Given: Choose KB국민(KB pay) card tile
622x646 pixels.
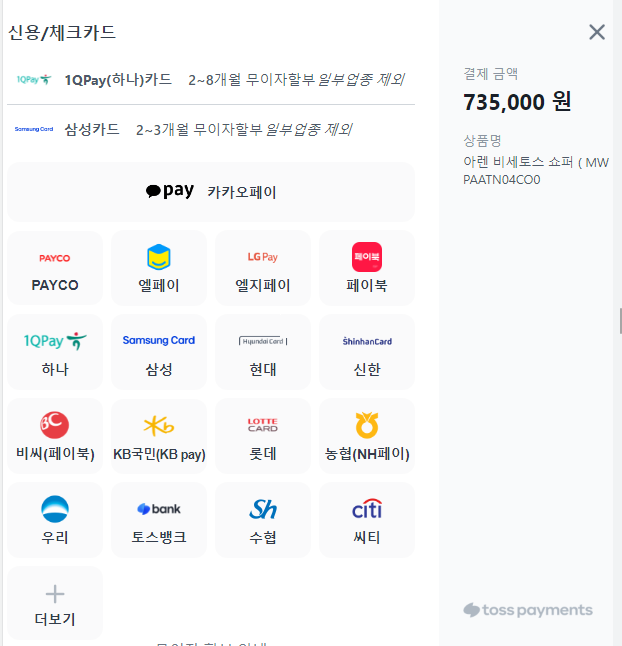Looking at the screenshot, I should [x=159, y=436].
